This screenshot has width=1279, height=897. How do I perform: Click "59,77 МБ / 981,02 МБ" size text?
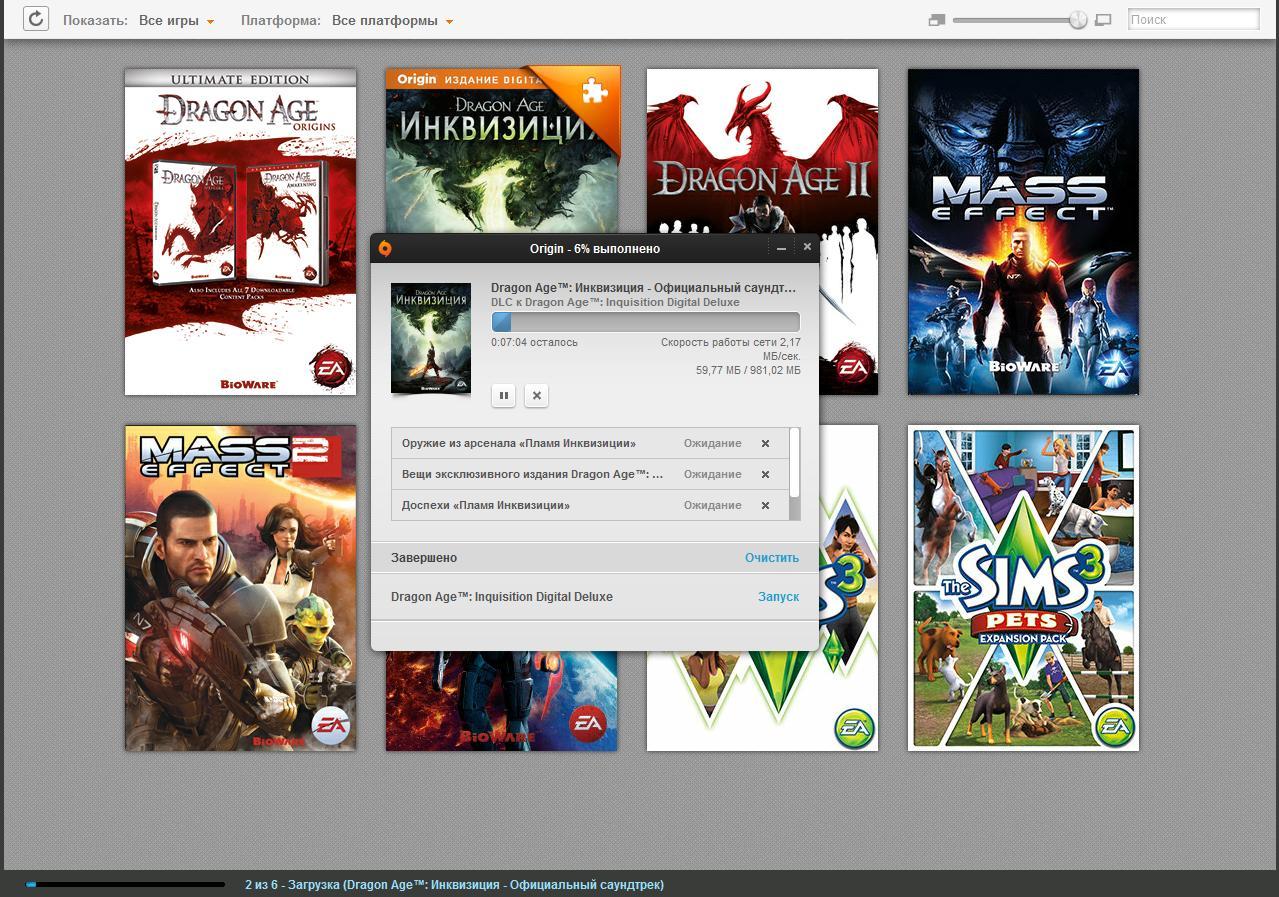(748, 370)
